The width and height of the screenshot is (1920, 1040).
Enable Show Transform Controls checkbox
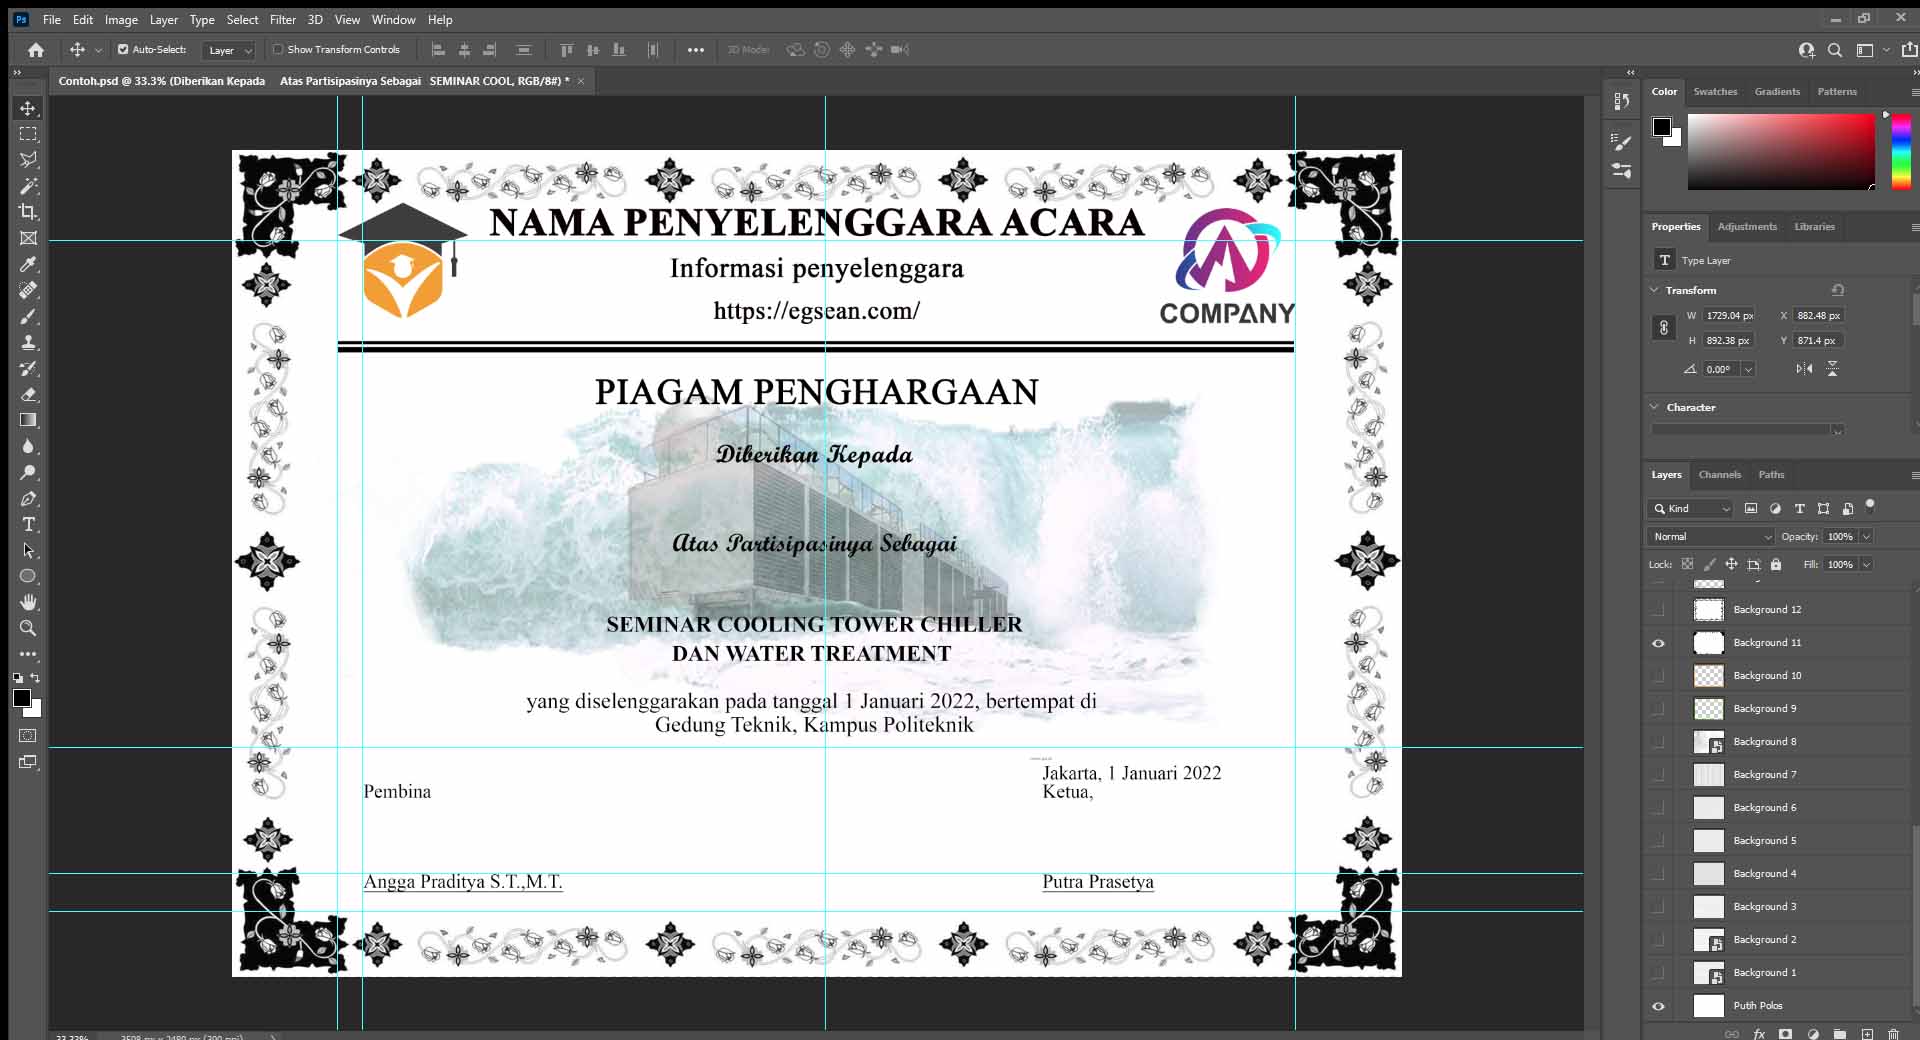pyautogui.click(x=278, y=49)
